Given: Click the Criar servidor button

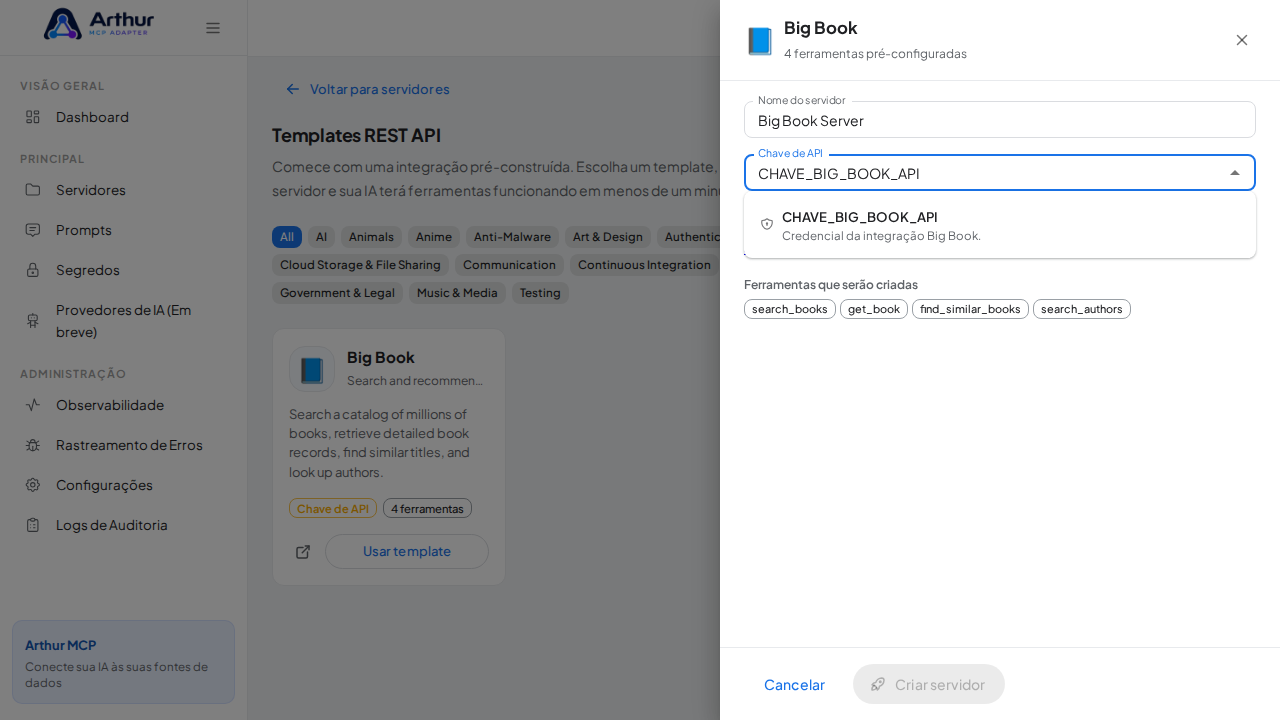Looking at the screenshot, I should tap(929, 684).
